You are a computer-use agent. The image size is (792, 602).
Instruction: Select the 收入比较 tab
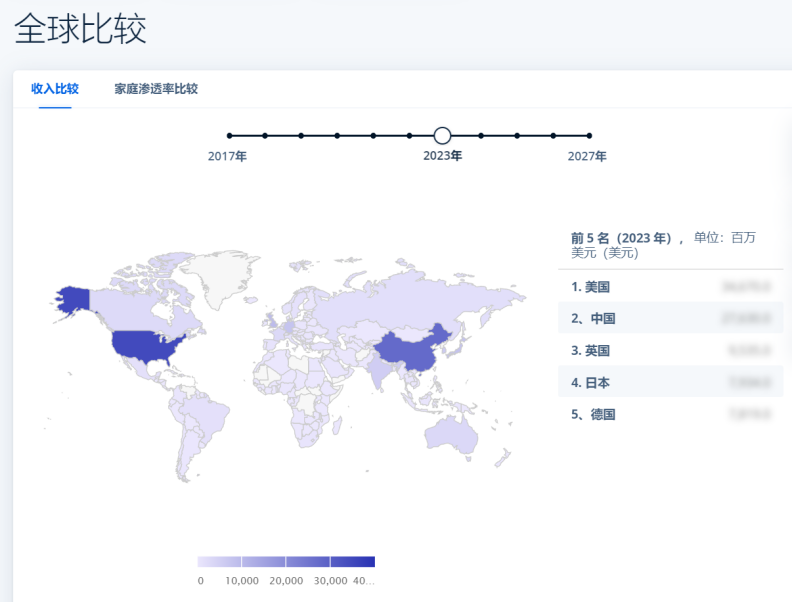click(55, 89)
